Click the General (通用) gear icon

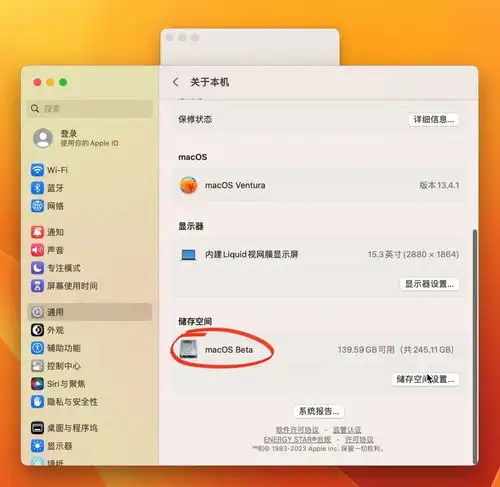(37, 312)
